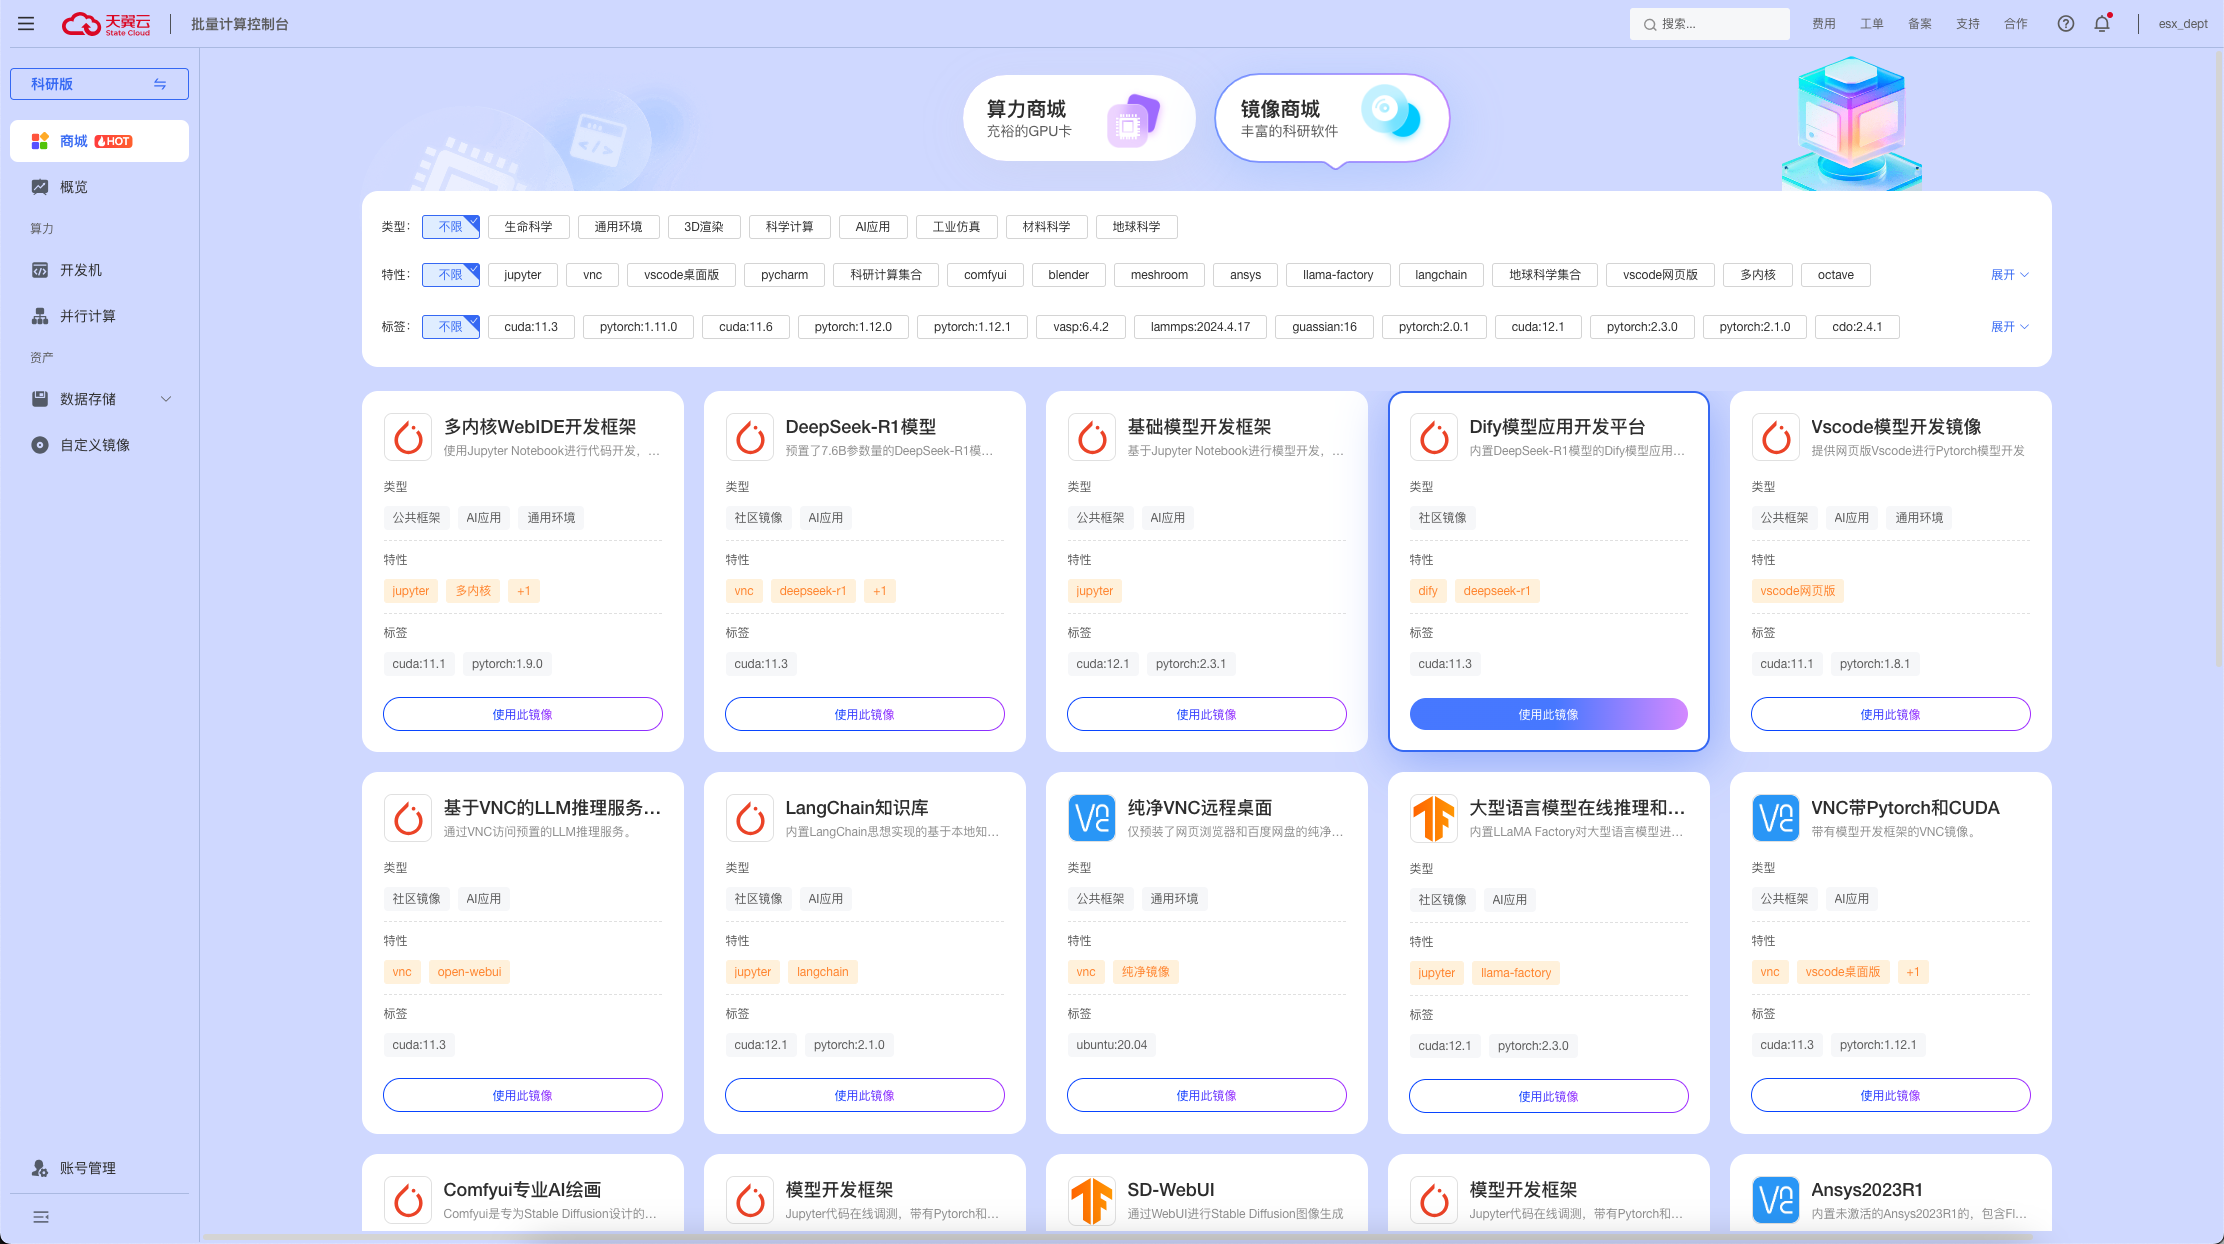Select the llama-factory feature filter

[1338, 275]
